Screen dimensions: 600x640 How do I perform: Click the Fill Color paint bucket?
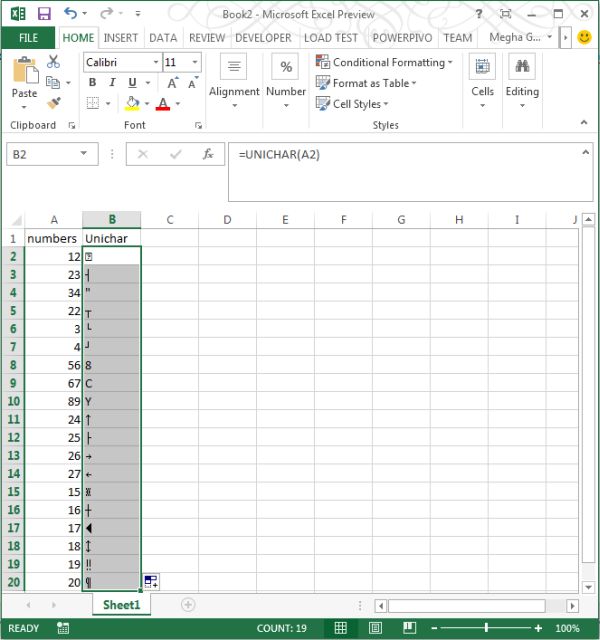coord(132,103)
